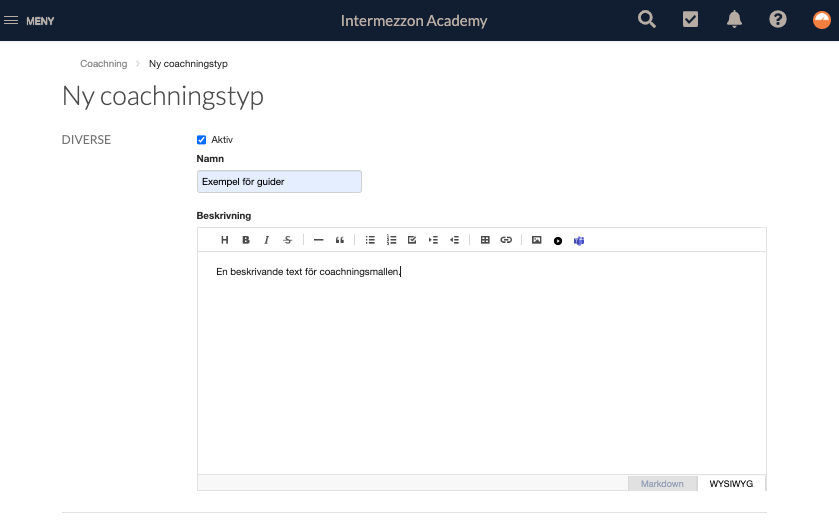Open the user profile avatar

(x=822, y=20)
